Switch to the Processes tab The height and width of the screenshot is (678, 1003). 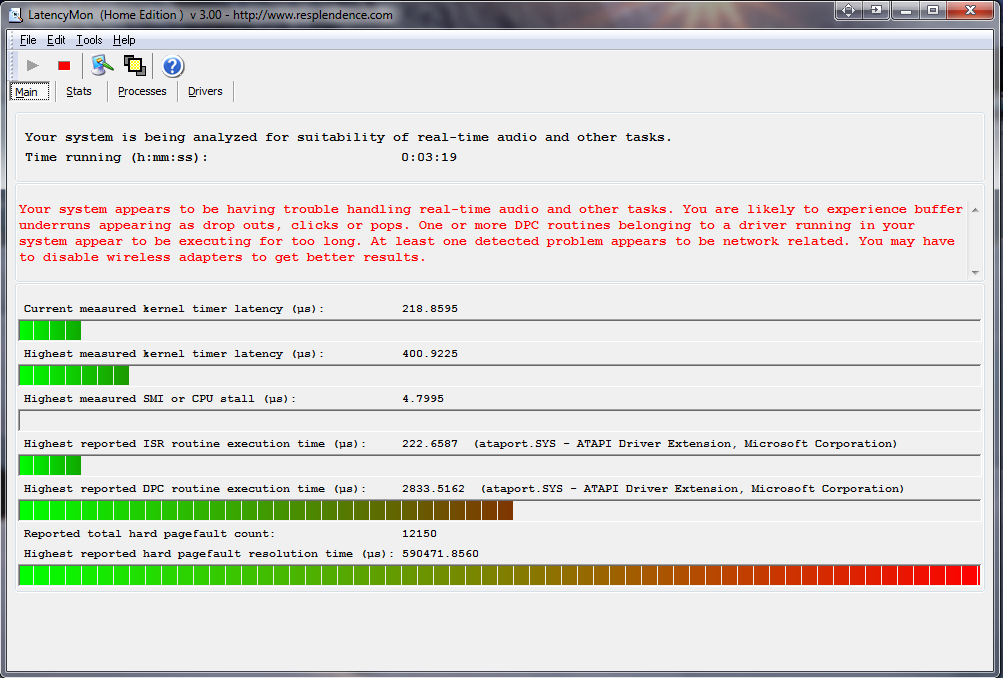[142, 91]
